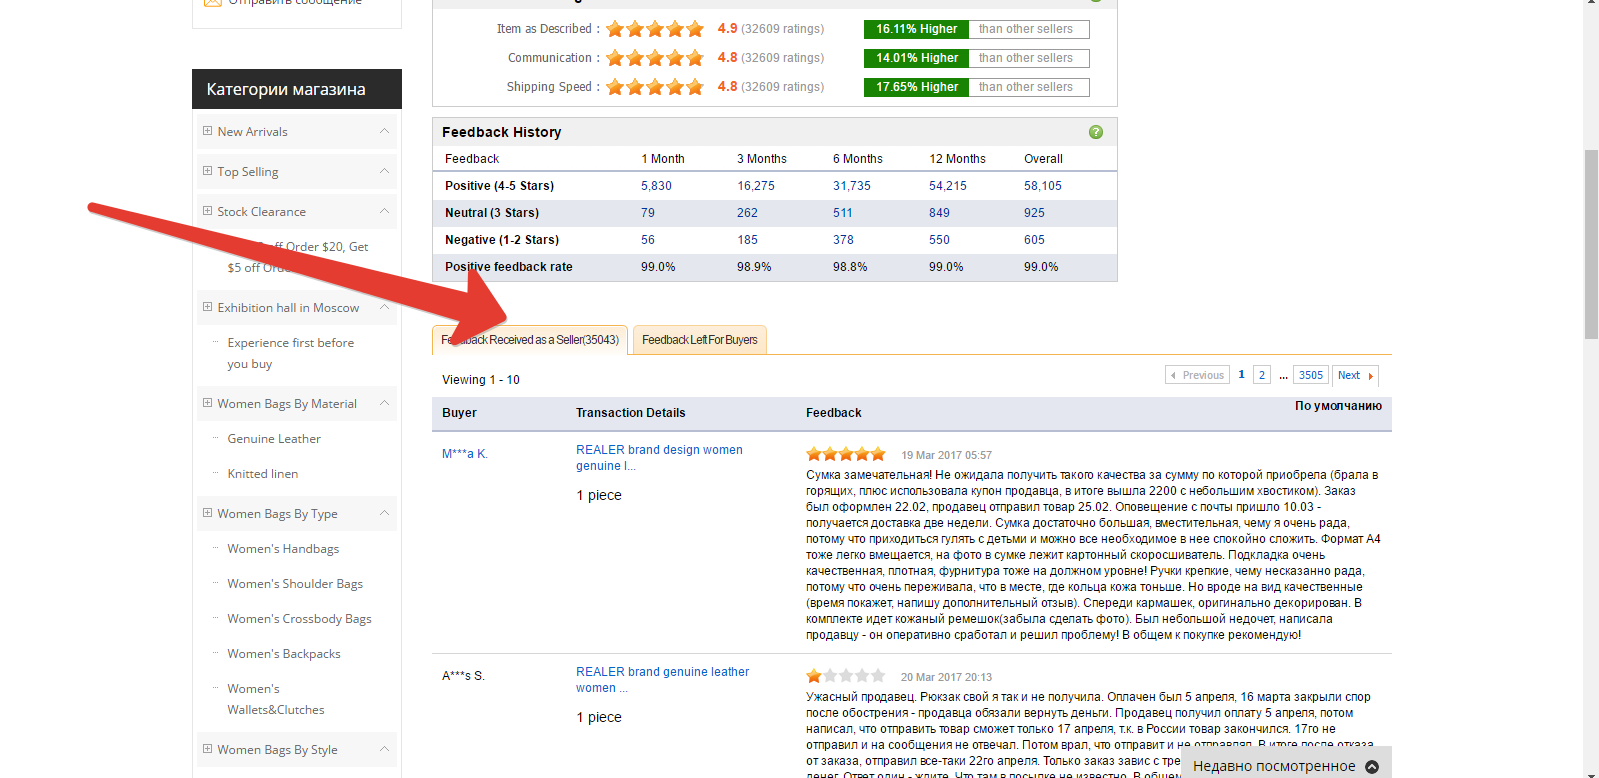The height and width of the screenshot is (778, 1599).
Task: Click the Transaction Details column header
Action: click(631, 413)
